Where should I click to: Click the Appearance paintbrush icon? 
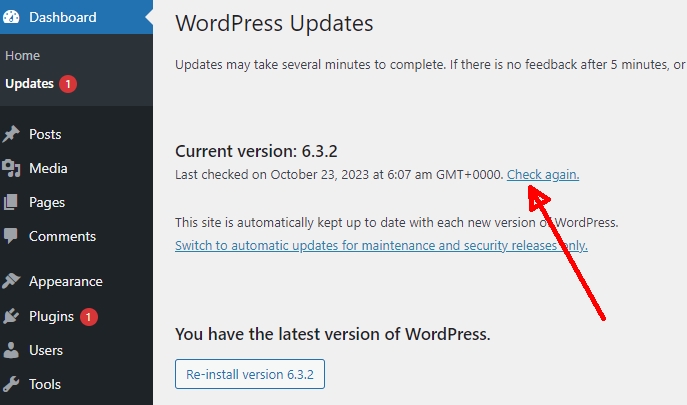click(x=11, y=281)
